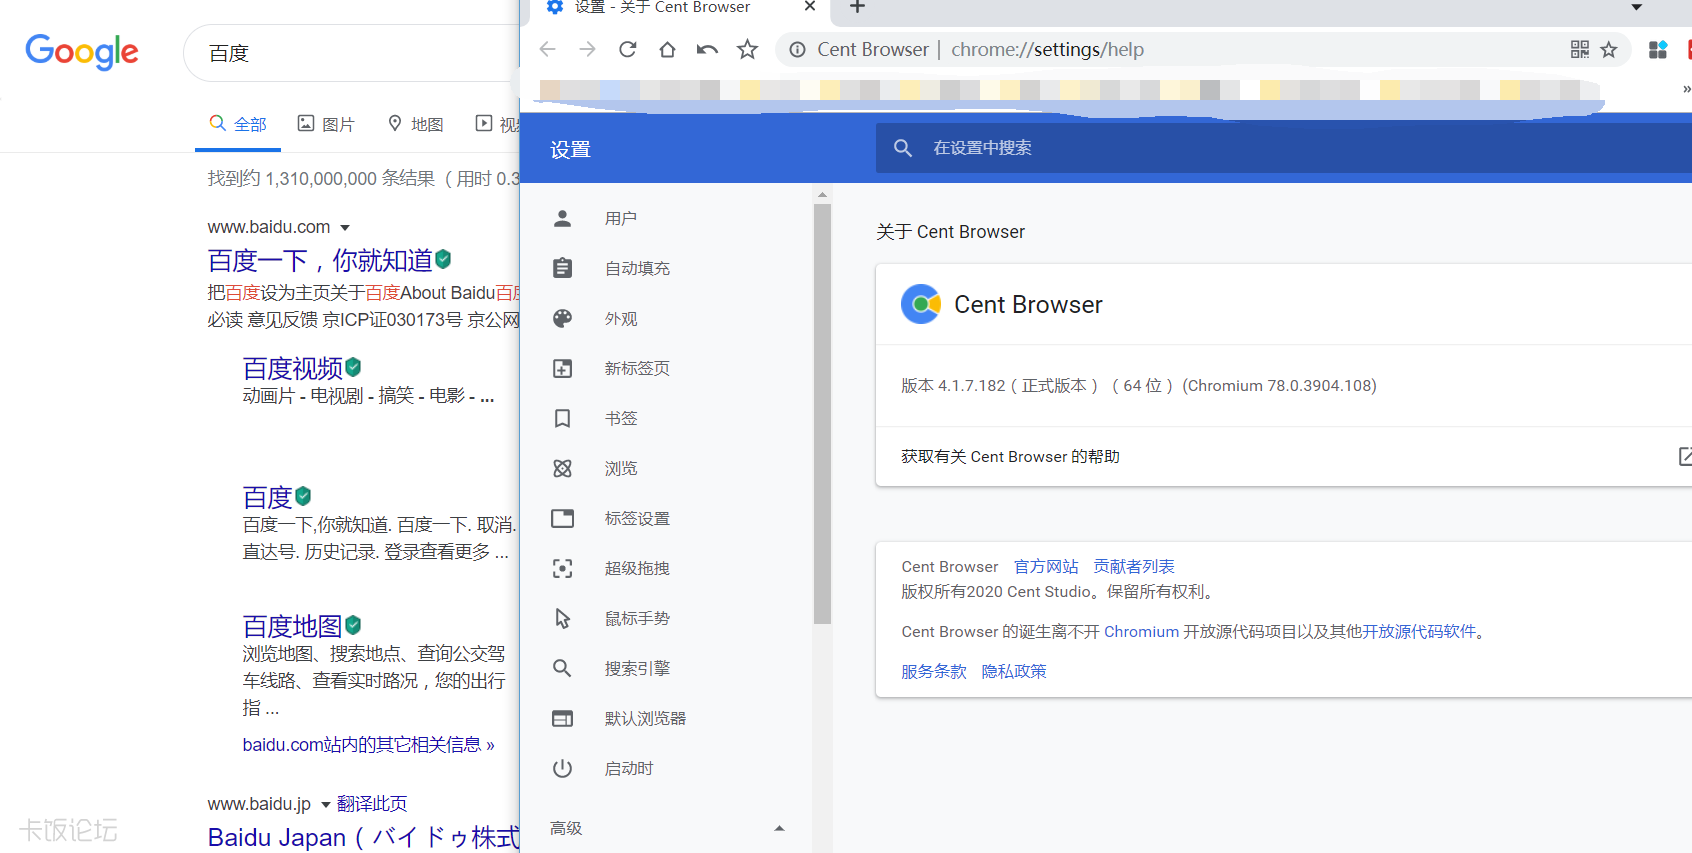Collapse the 高级 section
1692x853 pixels.
click(779, 828)
